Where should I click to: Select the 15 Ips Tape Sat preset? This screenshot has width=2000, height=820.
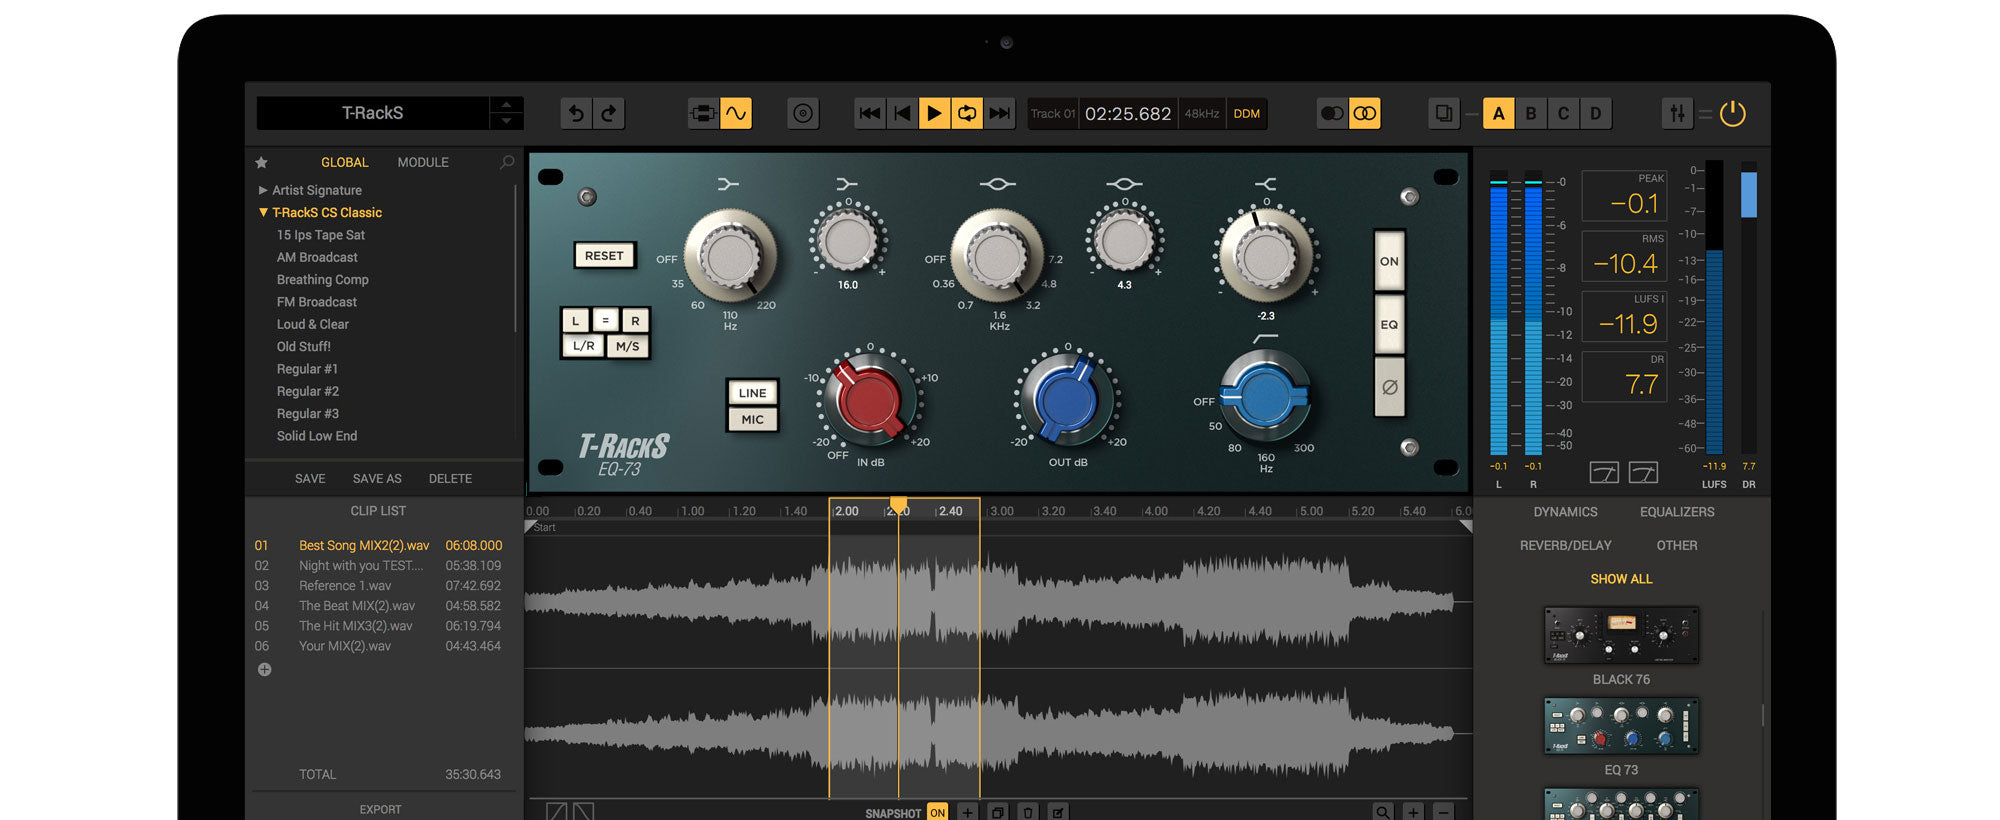click(320, 235)
